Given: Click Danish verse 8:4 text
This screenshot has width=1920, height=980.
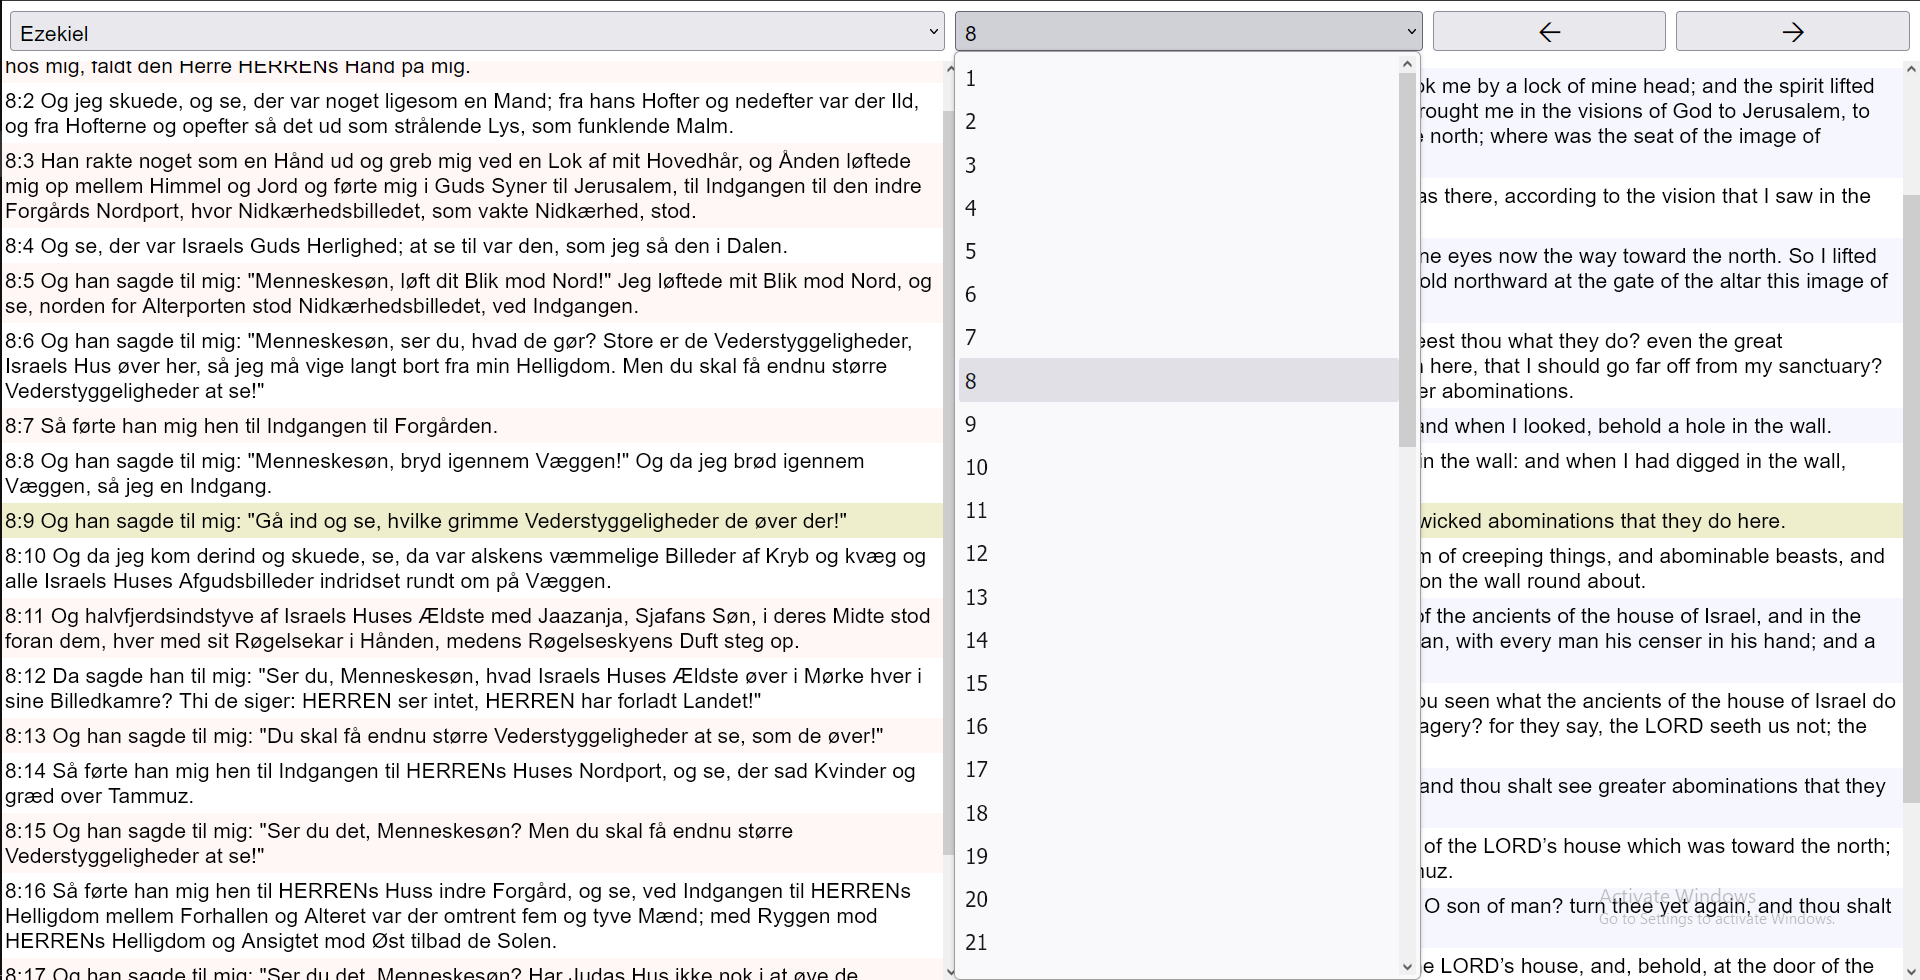Looking at the screenshot, I should tap(471, 246).
